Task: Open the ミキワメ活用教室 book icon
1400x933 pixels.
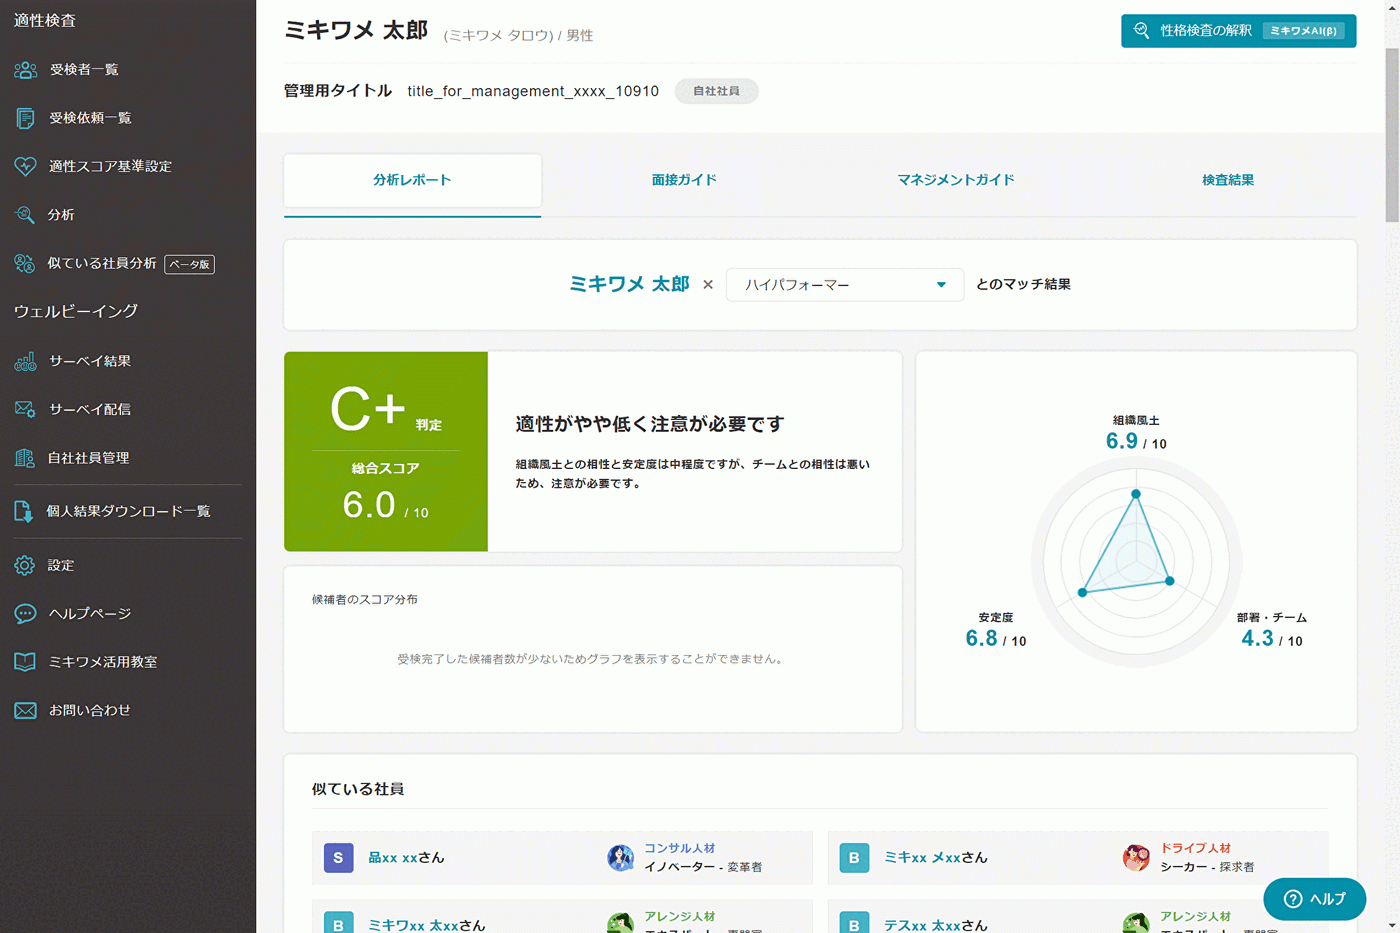Action: (25, 662)
